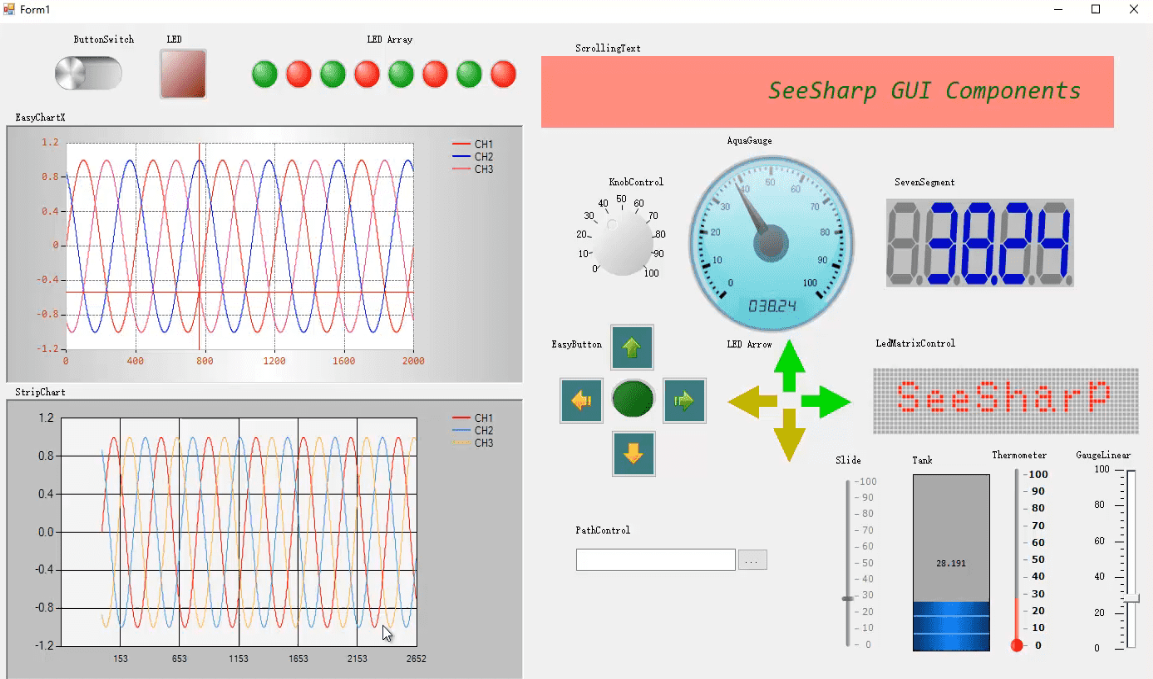The height and width of the screenshot is (679, 1153).
Task: Click the yellow down LED Arrow
Action: 789,438
